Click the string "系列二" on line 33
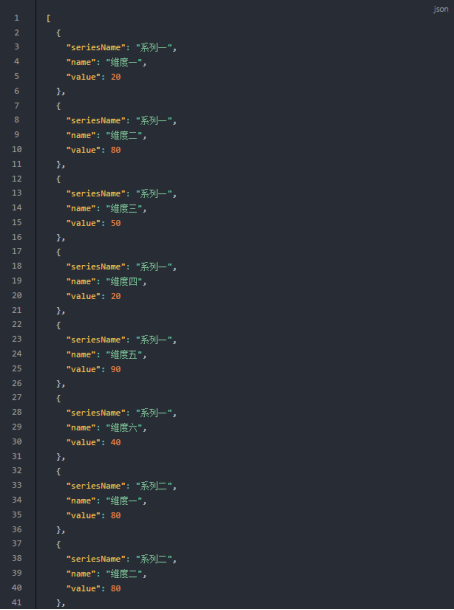The height and width of the screenshot is (610, 454). (x=154, y=486)
